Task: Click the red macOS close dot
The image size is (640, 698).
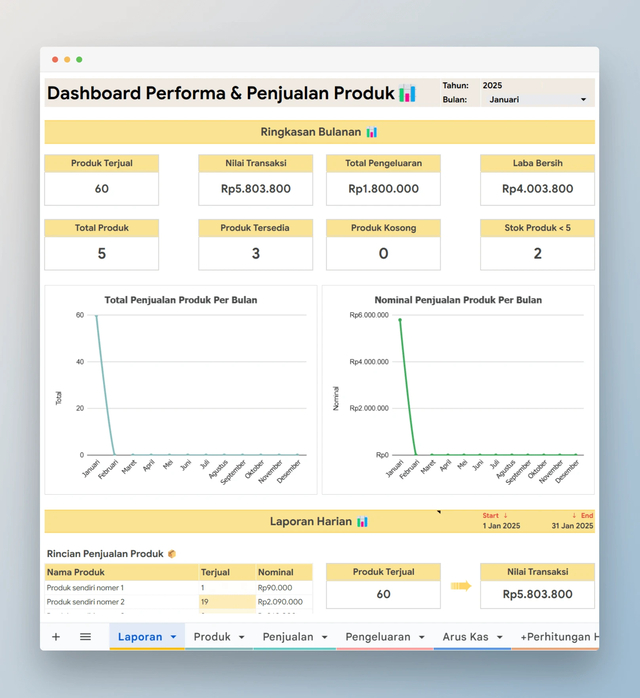Action: [55, 60]
